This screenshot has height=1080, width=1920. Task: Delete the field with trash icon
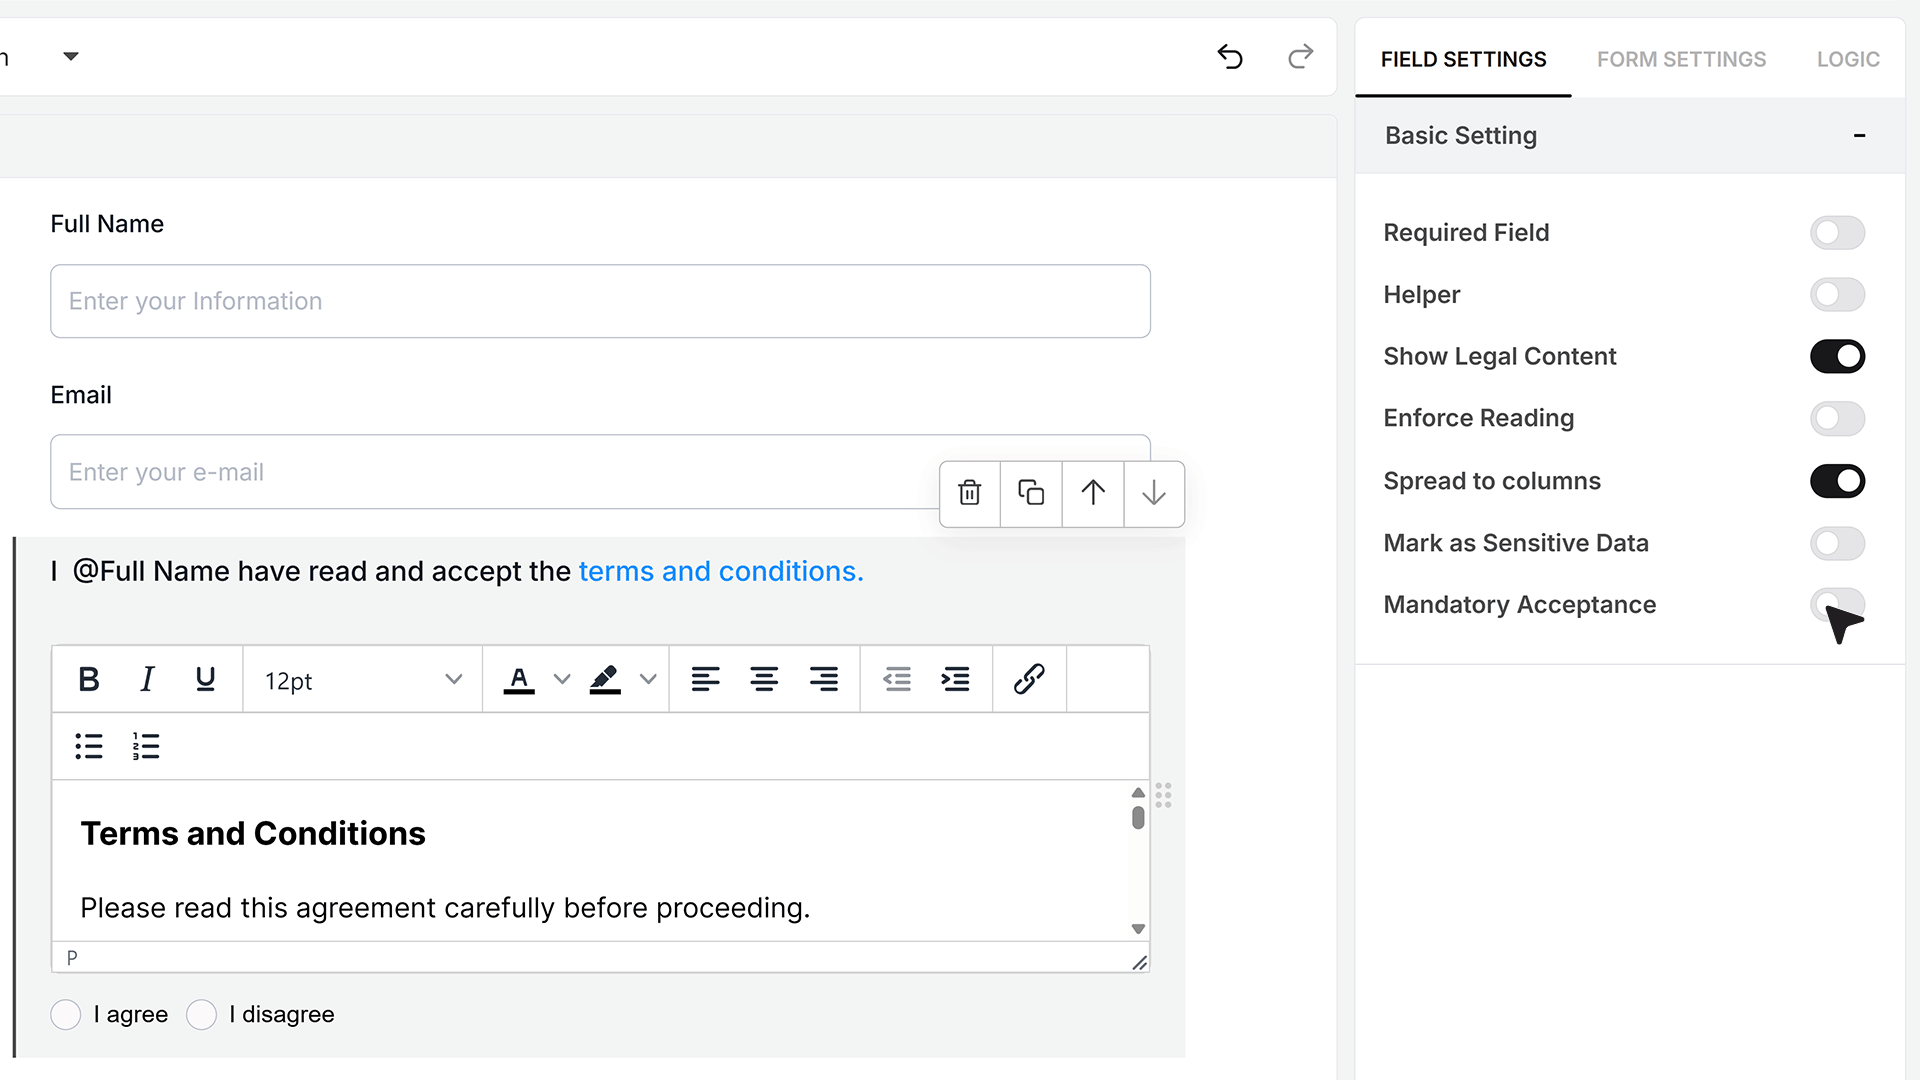[970, 493]
